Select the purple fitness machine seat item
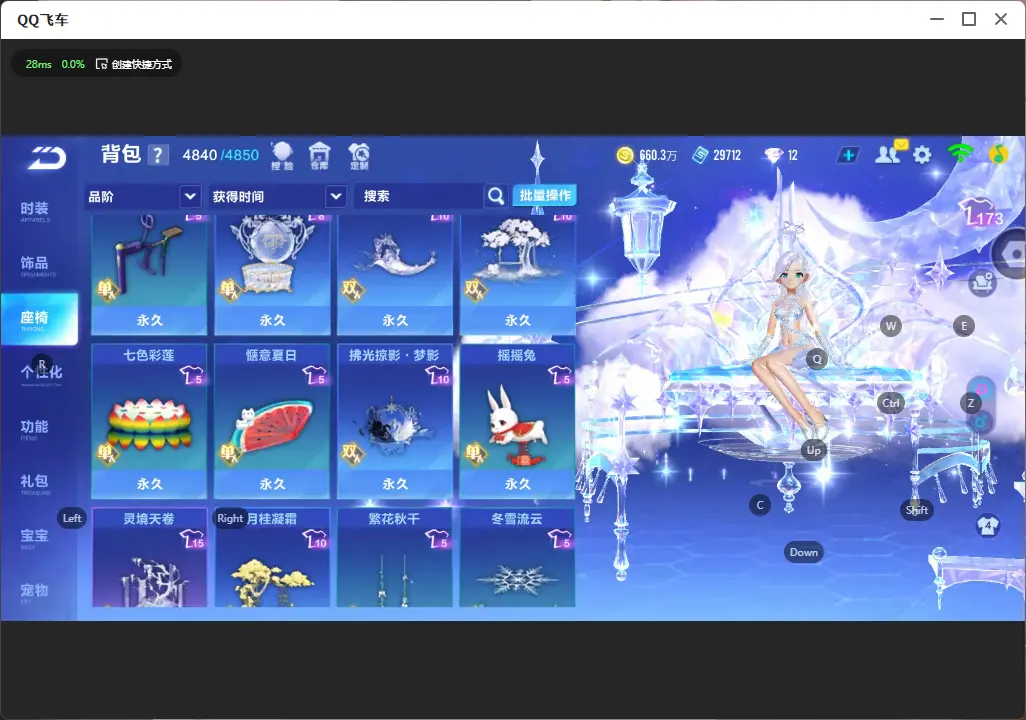 coord(149,275)
